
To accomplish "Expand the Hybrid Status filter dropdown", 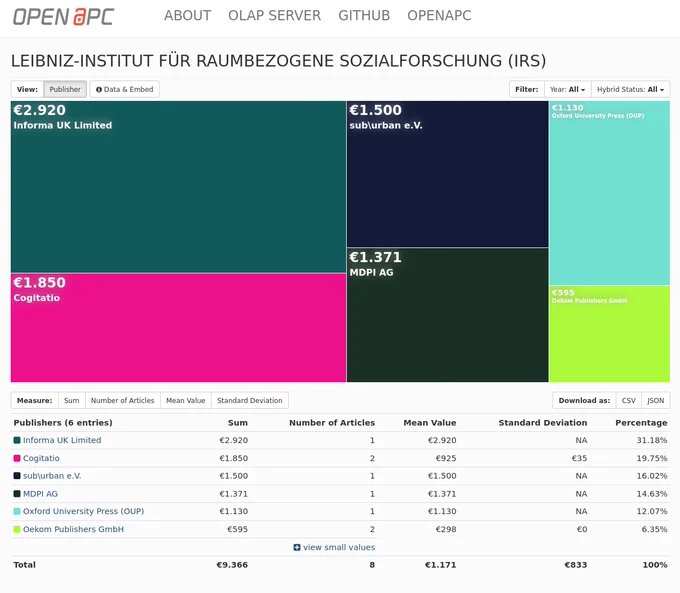I will point(630,89).
